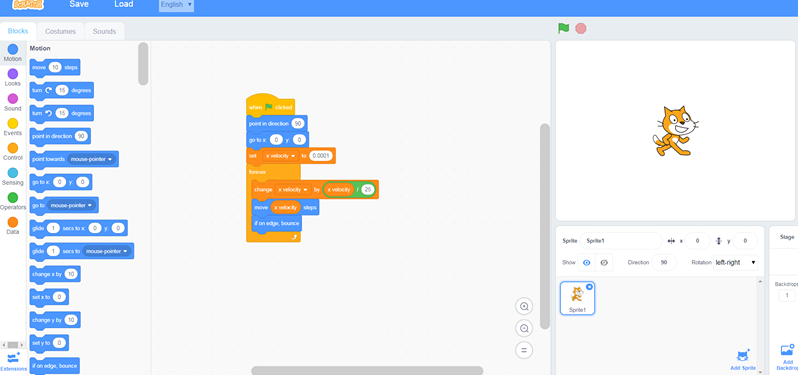Click the when flag clicked hat block

click(x=270, y=105)
